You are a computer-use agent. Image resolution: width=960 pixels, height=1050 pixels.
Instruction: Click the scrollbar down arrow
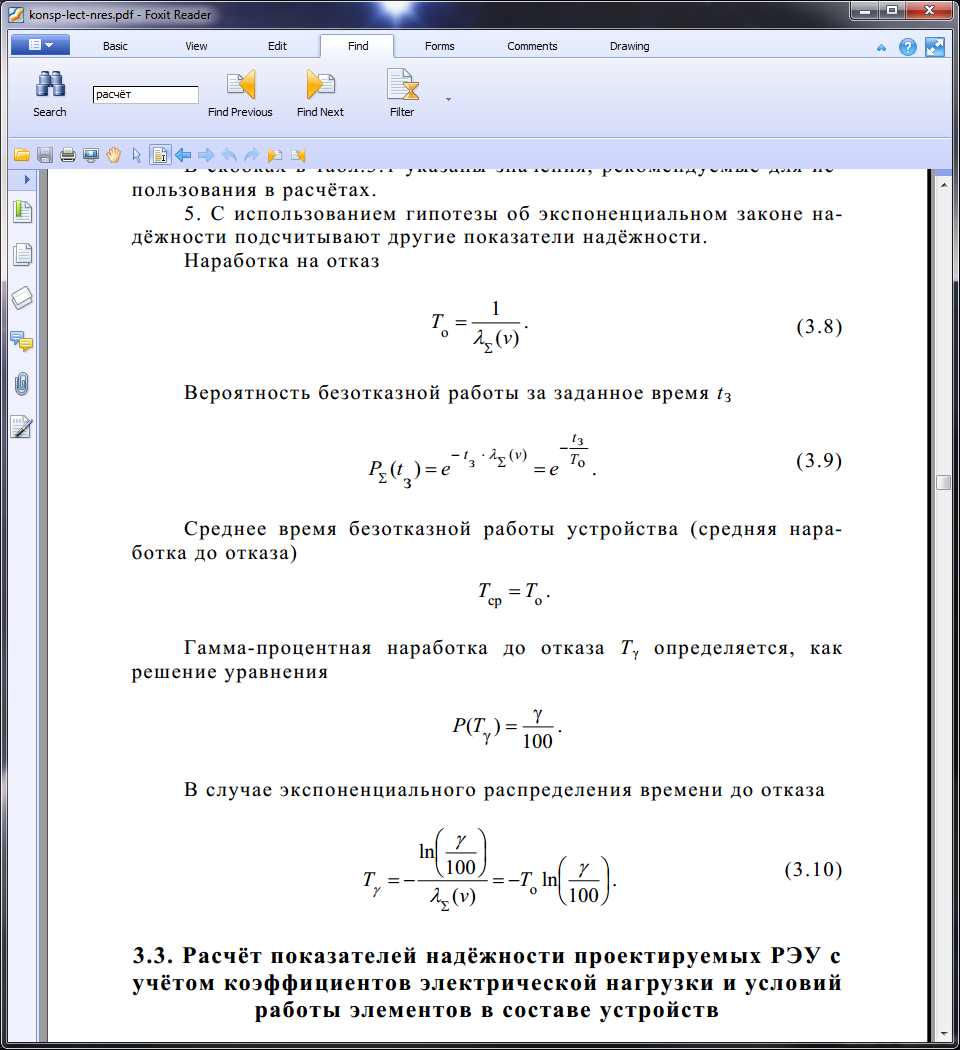[x=943, y=1034]
